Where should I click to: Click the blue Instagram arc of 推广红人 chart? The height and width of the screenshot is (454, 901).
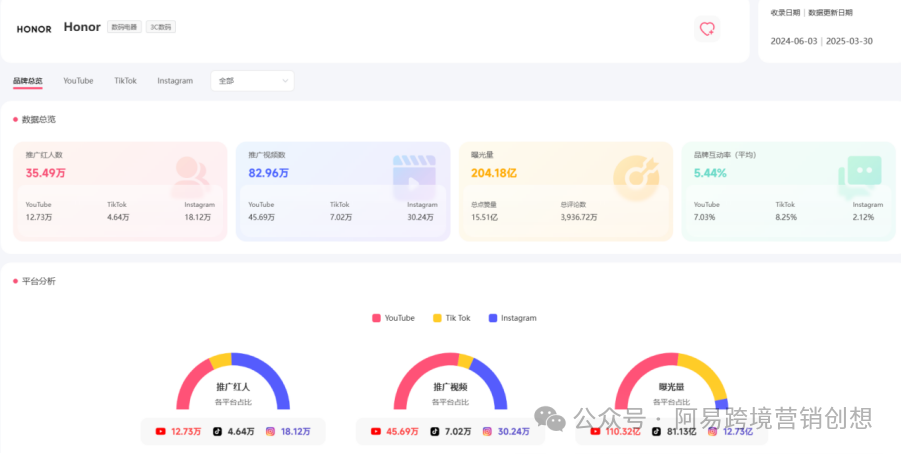[270, 374]
